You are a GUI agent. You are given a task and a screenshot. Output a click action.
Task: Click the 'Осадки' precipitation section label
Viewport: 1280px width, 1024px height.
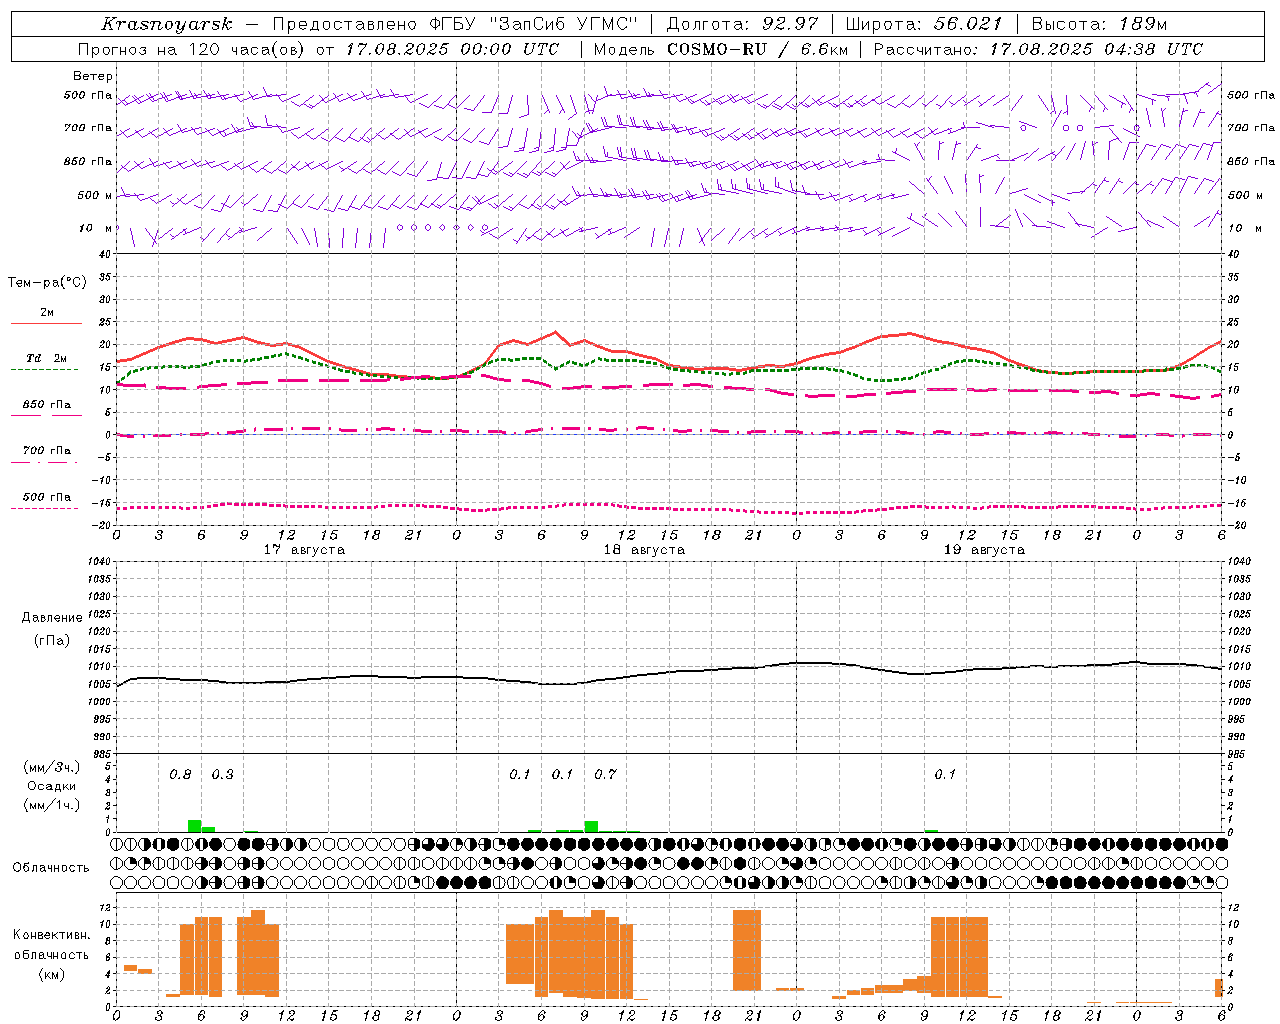[x=52, y=786]
